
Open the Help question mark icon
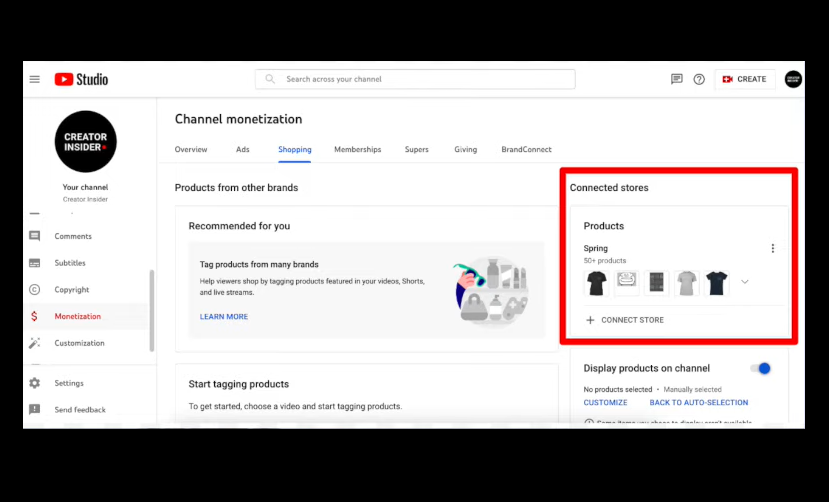coord(699,79)
